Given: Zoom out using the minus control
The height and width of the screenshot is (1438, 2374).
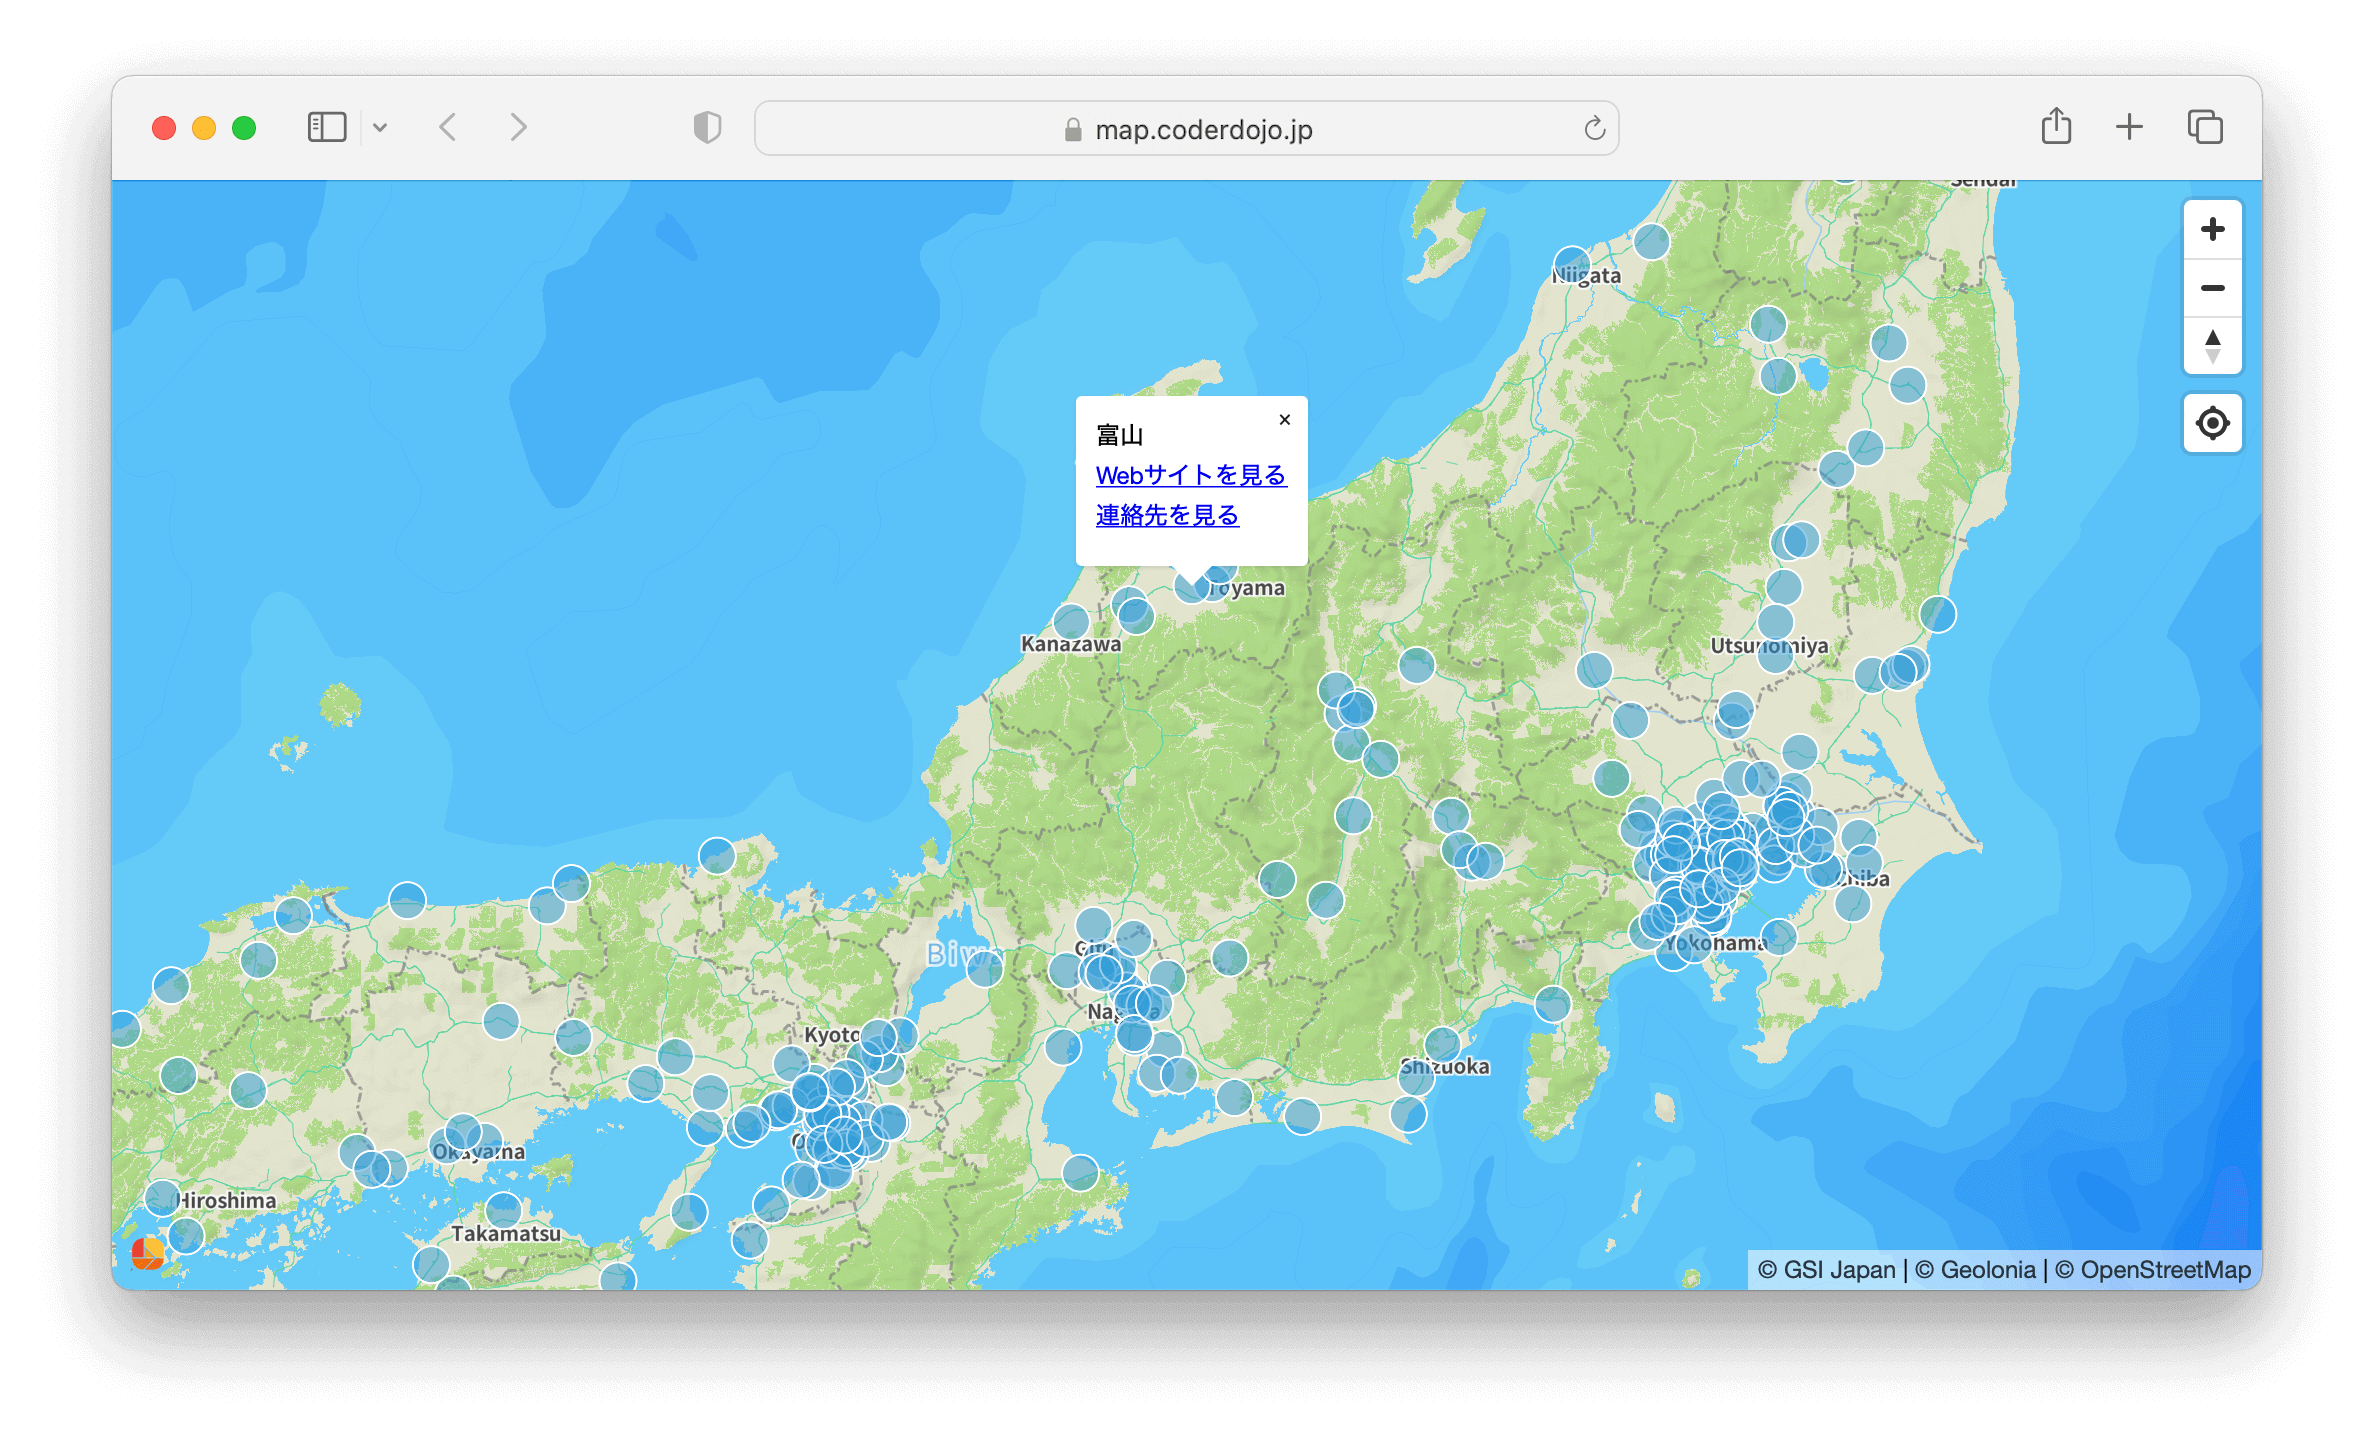Looking at the screenshot, I should tap(2212, 288).
